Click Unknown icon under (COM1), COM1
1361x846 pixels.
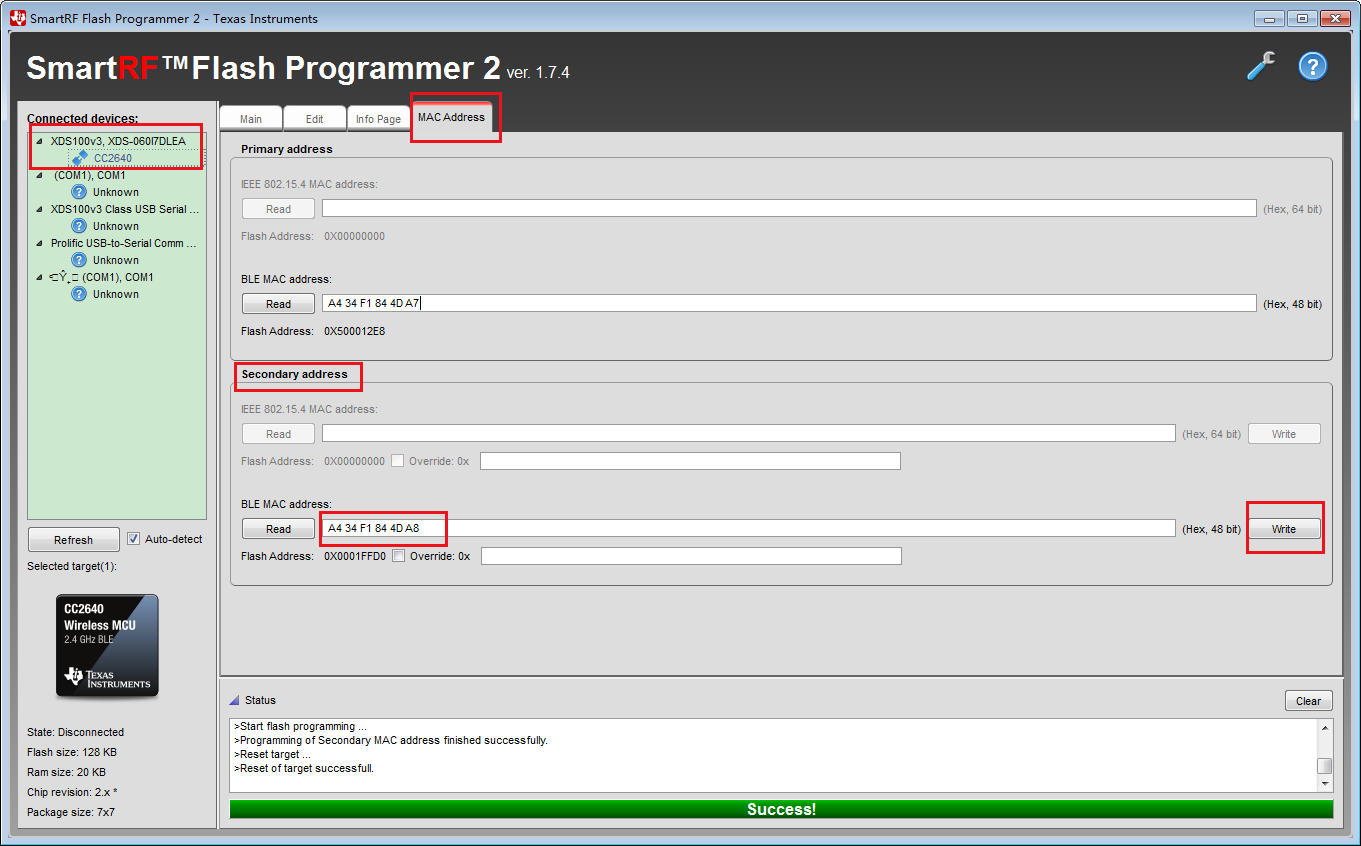tap(80, 192)
